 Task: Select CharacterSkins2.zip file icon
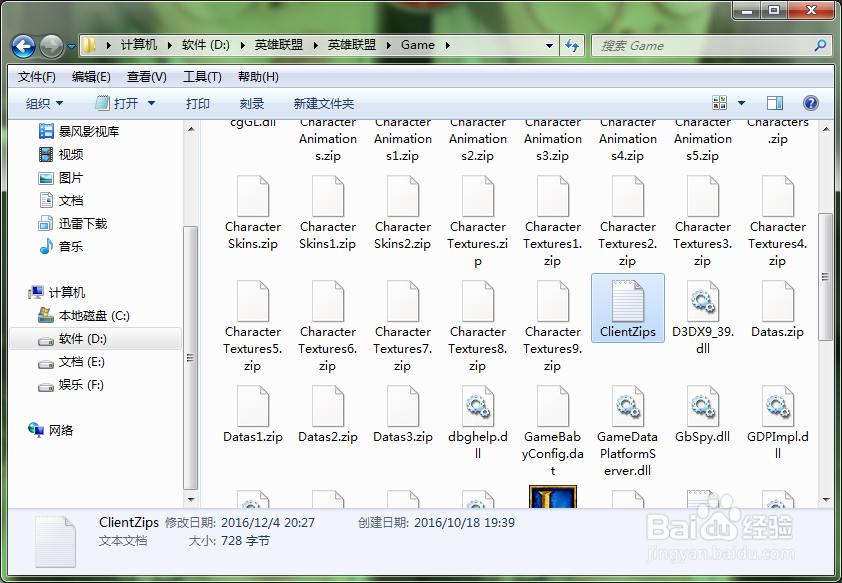click(403, 196)
